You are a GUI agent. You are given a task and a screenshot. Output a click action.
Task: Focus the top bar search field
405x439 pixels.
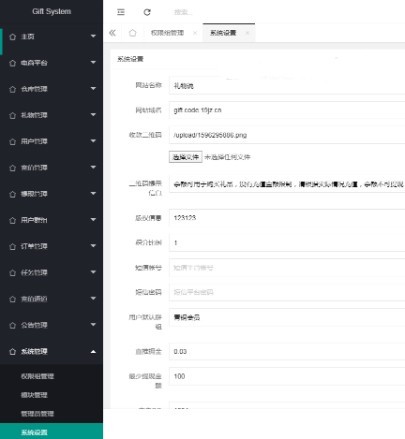tap(183, 12)
